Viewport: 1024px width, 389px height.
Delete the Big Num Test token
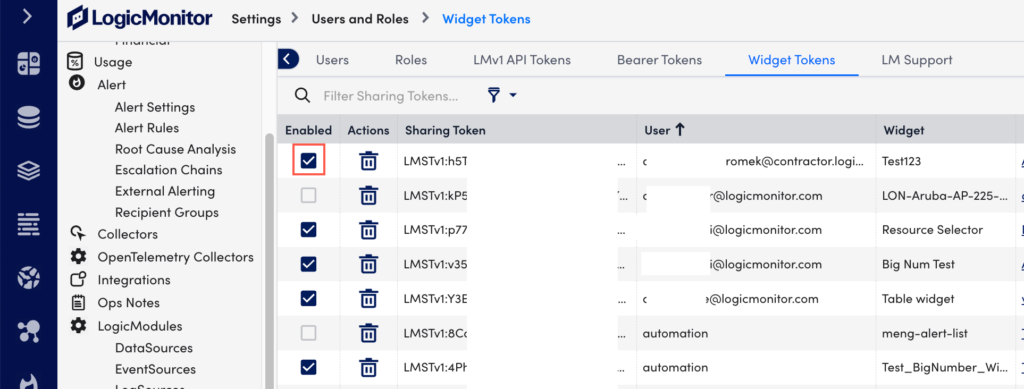point(369,264)
